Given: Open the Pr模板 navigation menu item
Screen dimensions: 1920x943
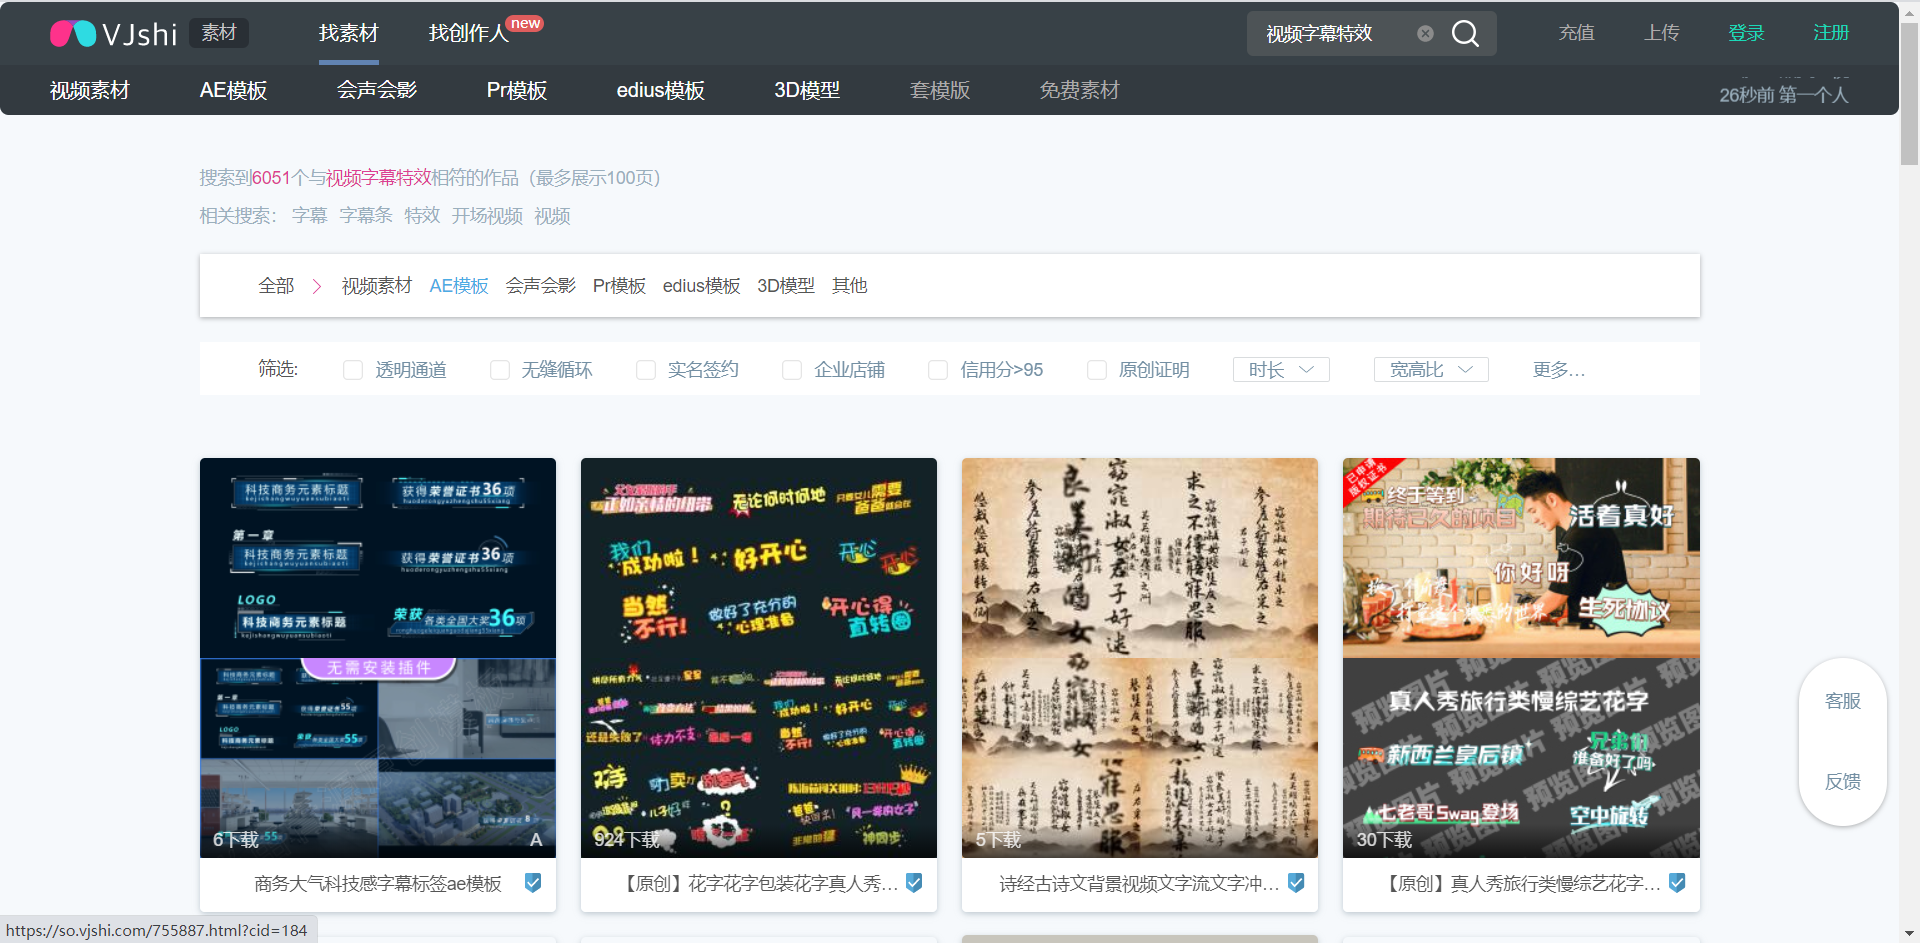Looking at the screenshot, I should 516,91.
